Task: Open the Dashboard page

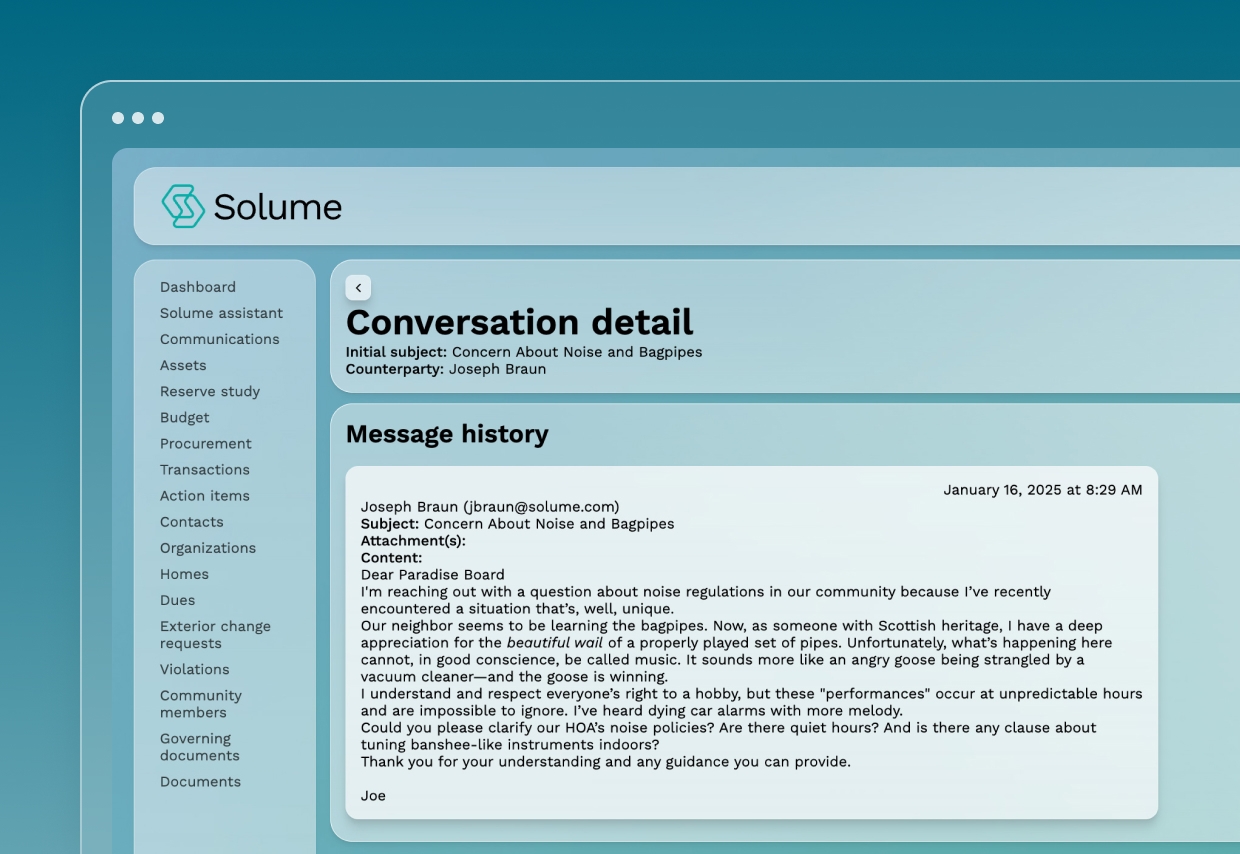Action: click(x=198, y=287)
